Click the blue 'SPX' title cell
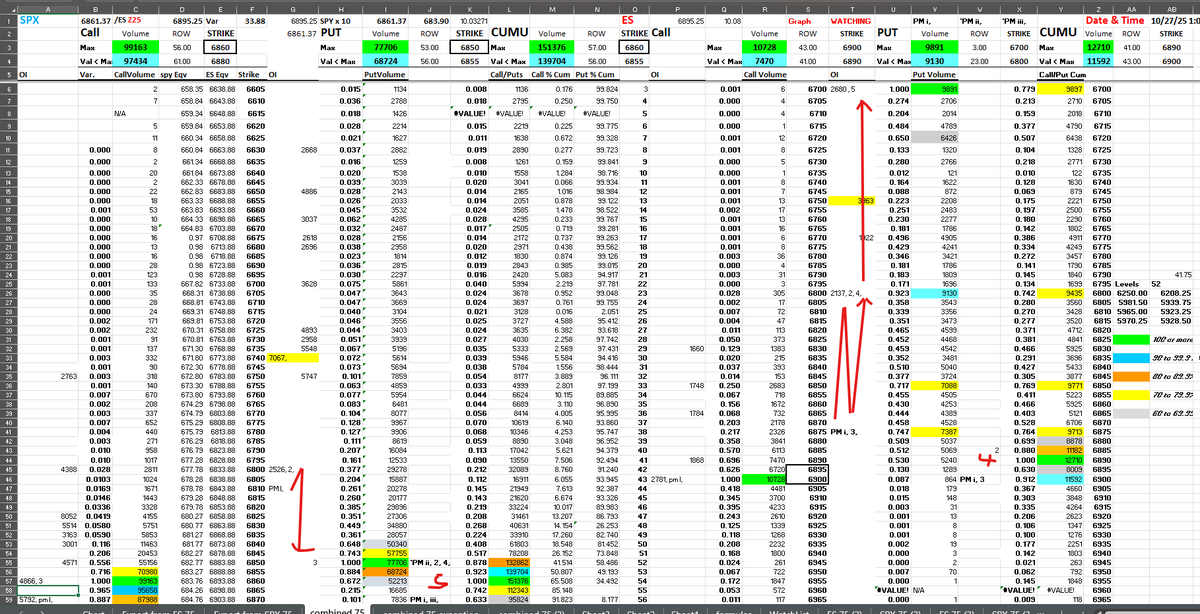This screenshot has width=1200, height=614. click(46, 19)
